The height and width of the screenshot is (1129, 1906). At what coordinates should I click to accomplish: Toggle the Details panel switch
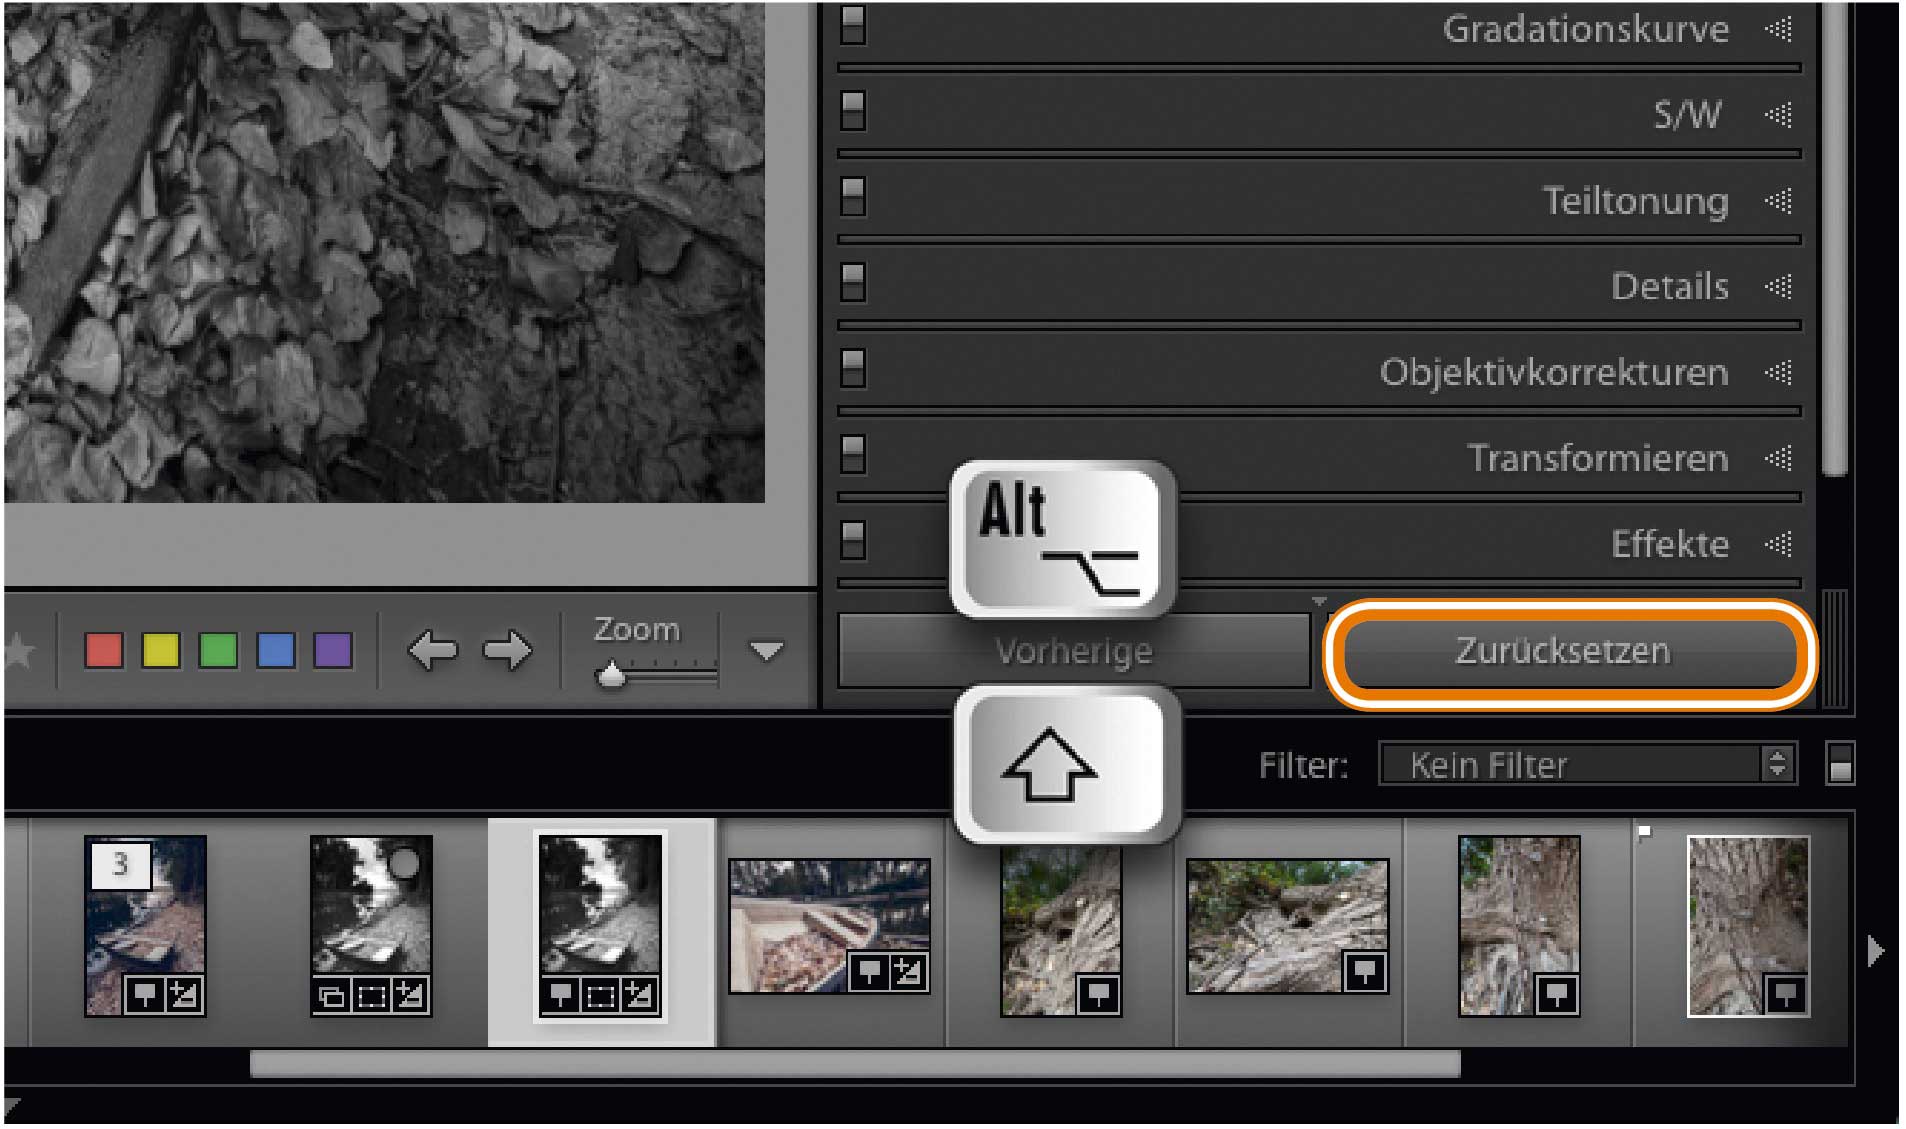(853, 283)
